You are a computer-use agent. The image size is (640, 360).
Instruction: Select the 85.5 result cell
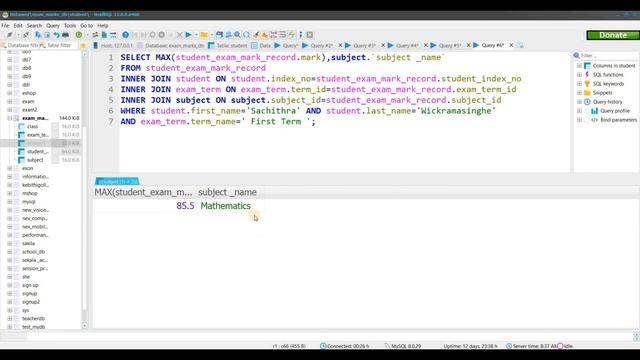[144, 206]
